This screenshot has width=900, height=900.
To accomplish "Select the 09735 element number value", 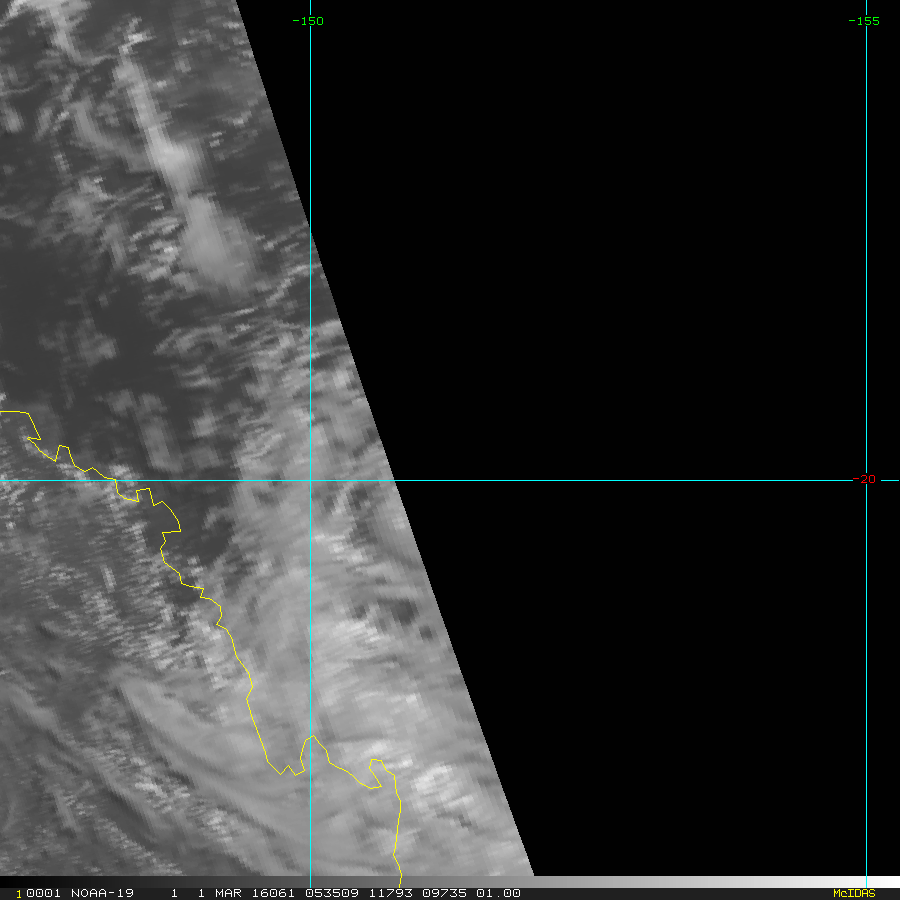I will tap(444, 893).
